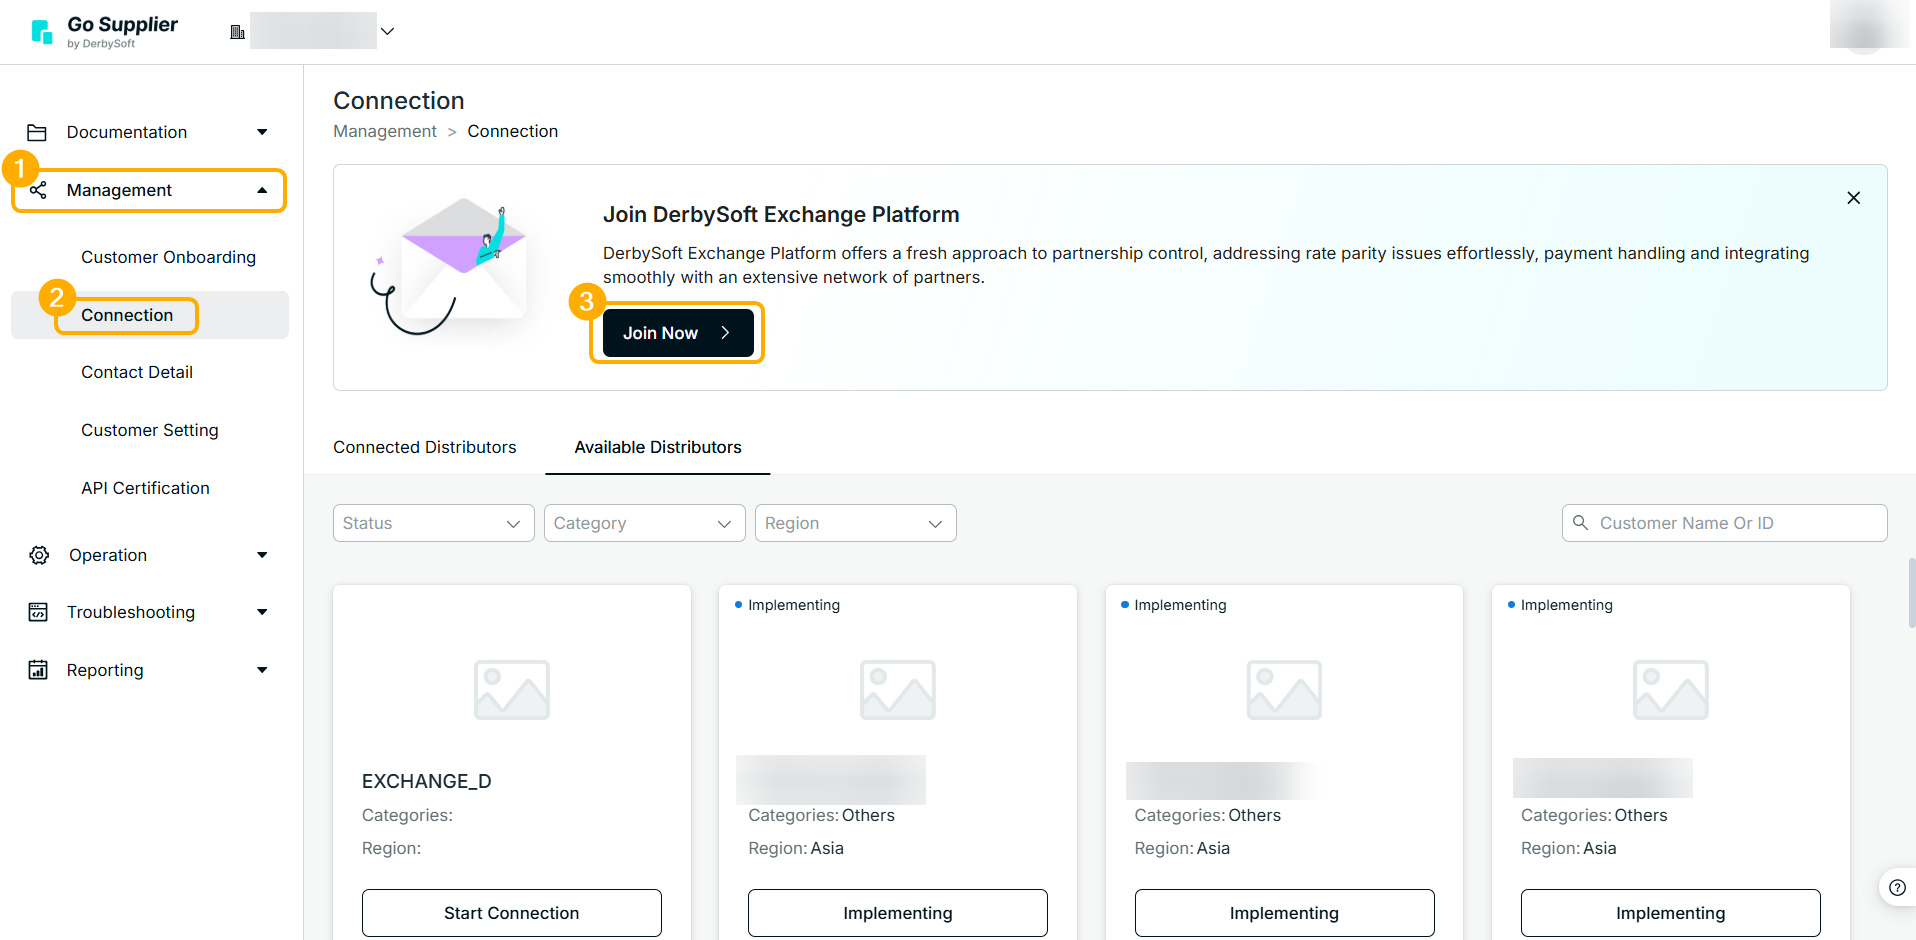The image size is (1916, 940).
Task: Click the help question mark icon
Action: tap(1897, 887)
